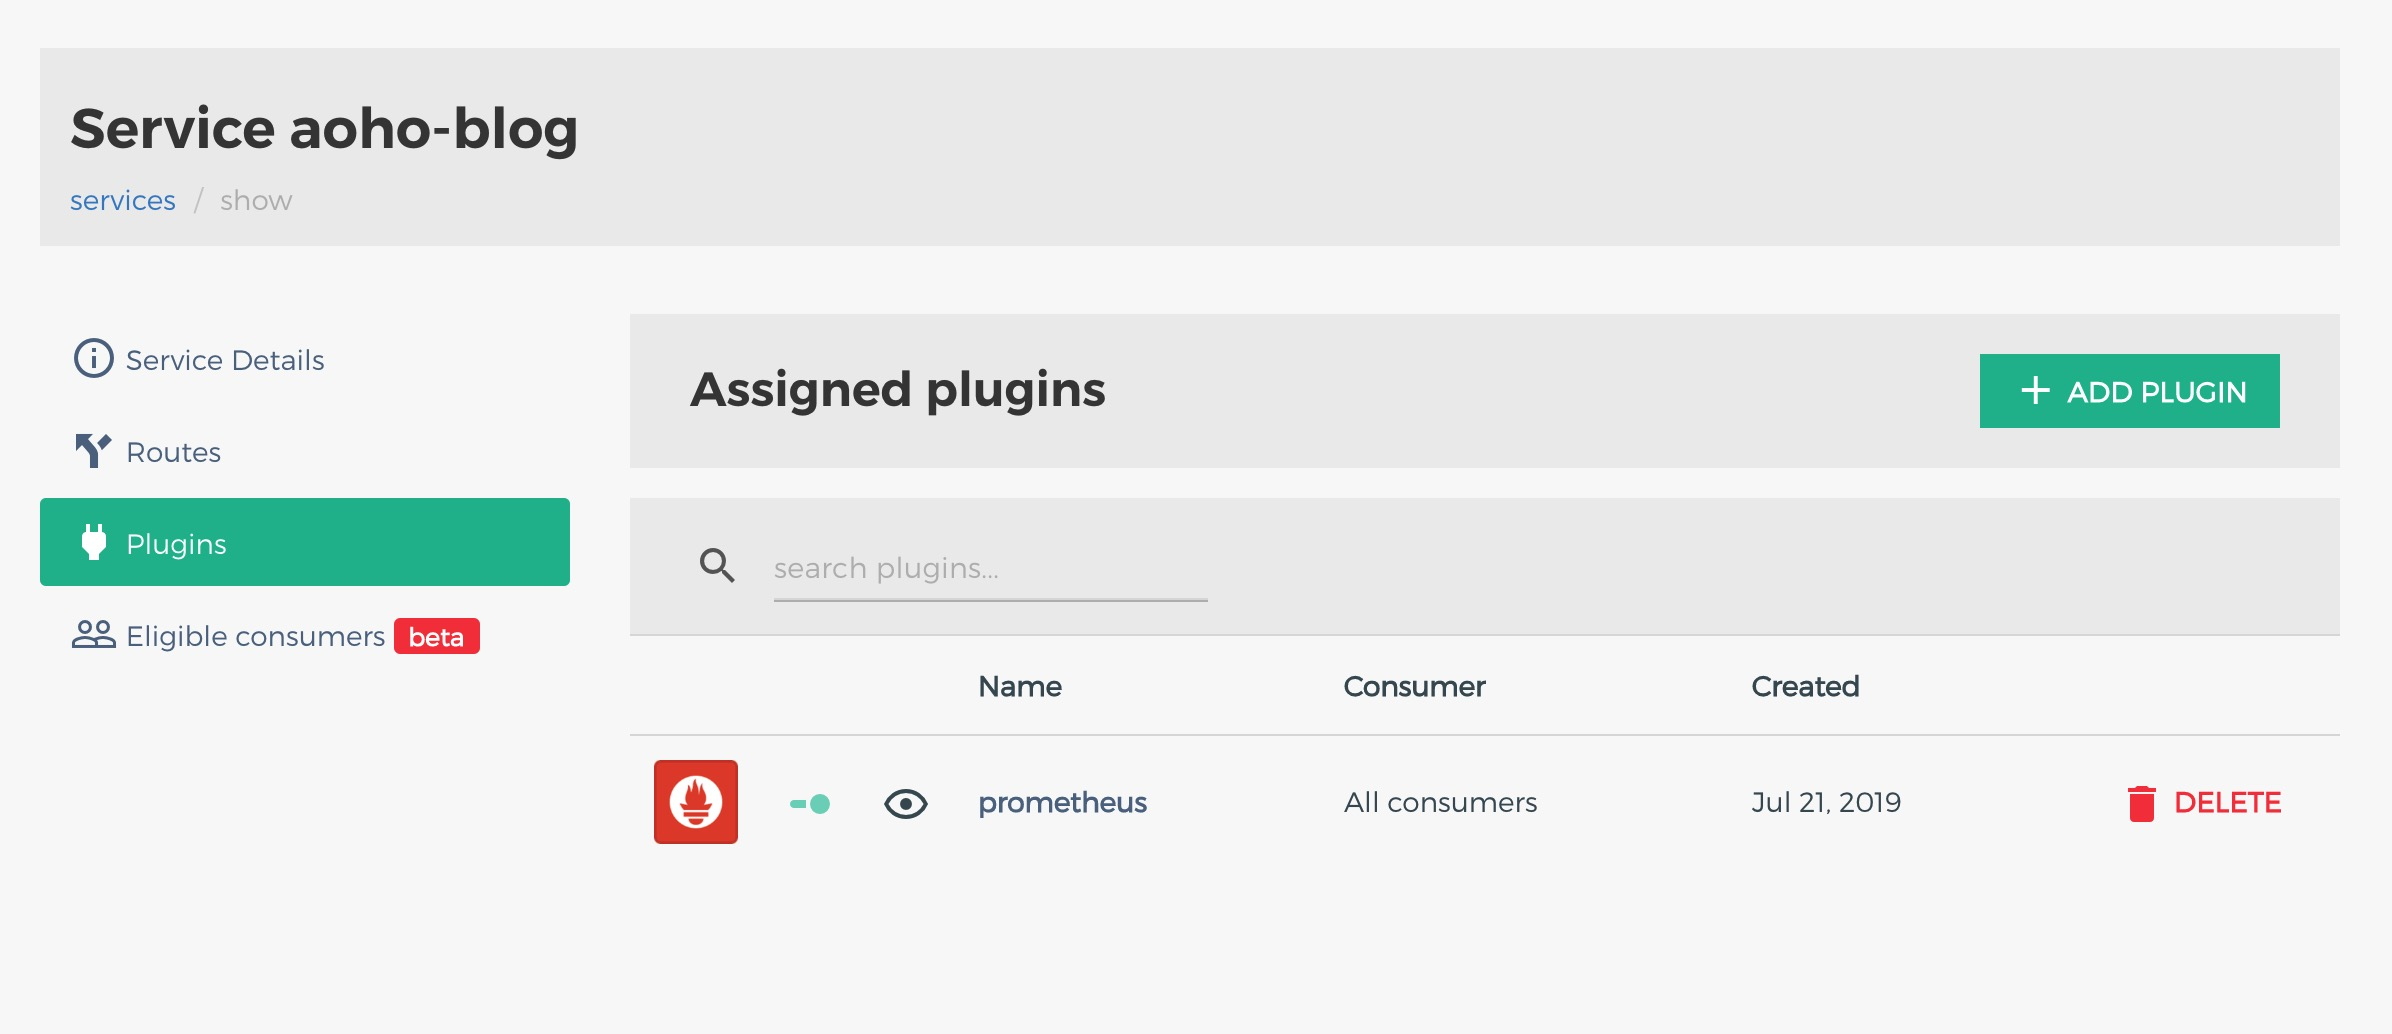2392x1034 pixels.
Task: Switch to the Routes section
Action: pyautogui.click(x=173, y=452)
